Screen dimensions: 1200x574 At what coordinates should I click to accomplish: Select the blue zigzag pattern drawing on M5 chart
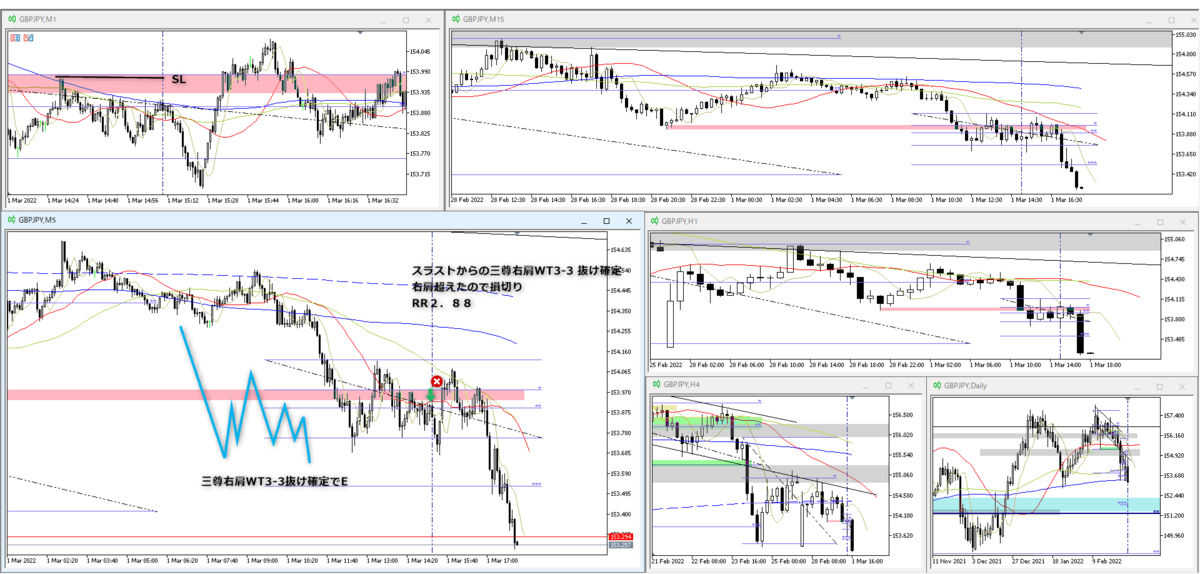(244, 394)
